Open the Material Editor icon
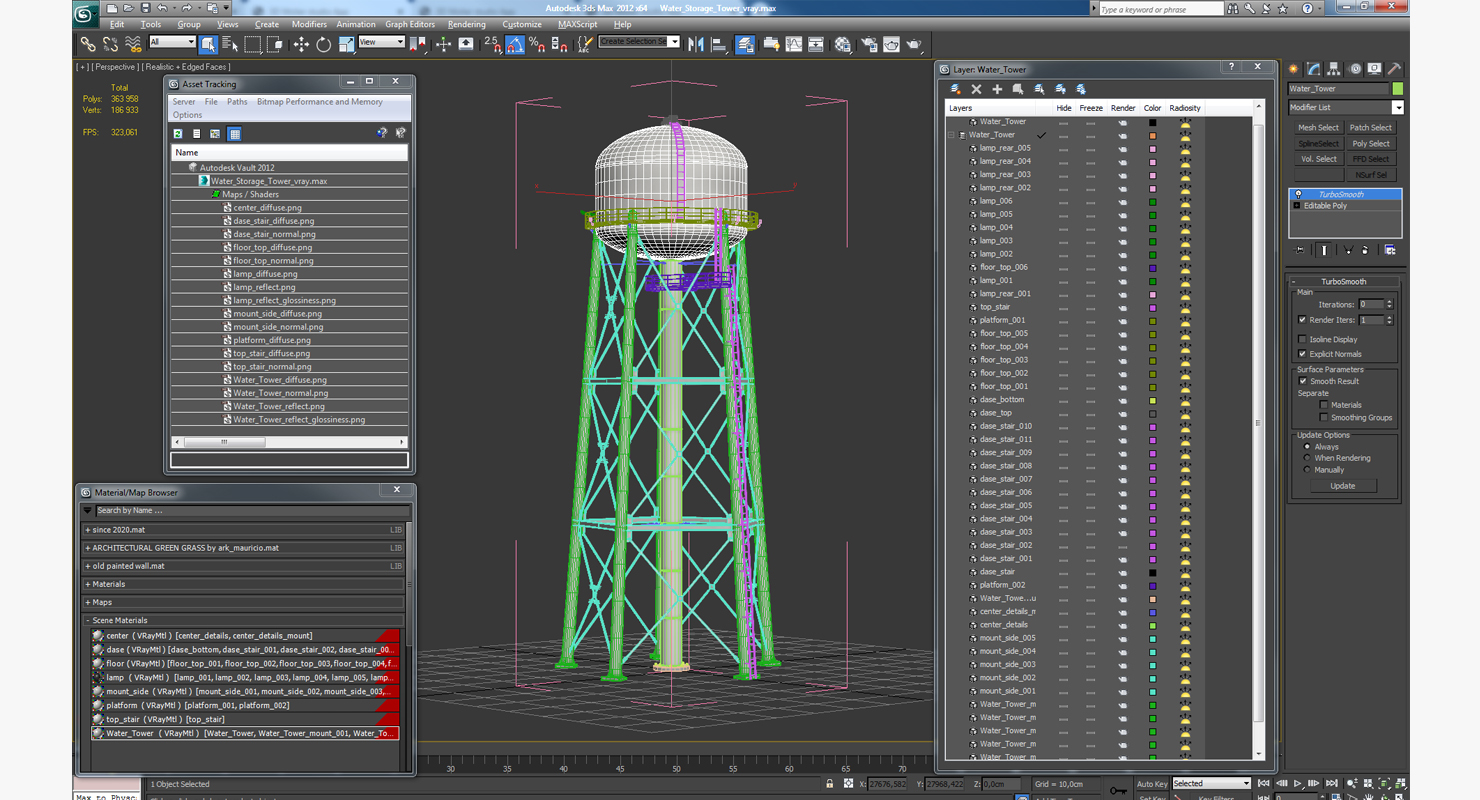The image size is (1480, 800). pos(843,45)
